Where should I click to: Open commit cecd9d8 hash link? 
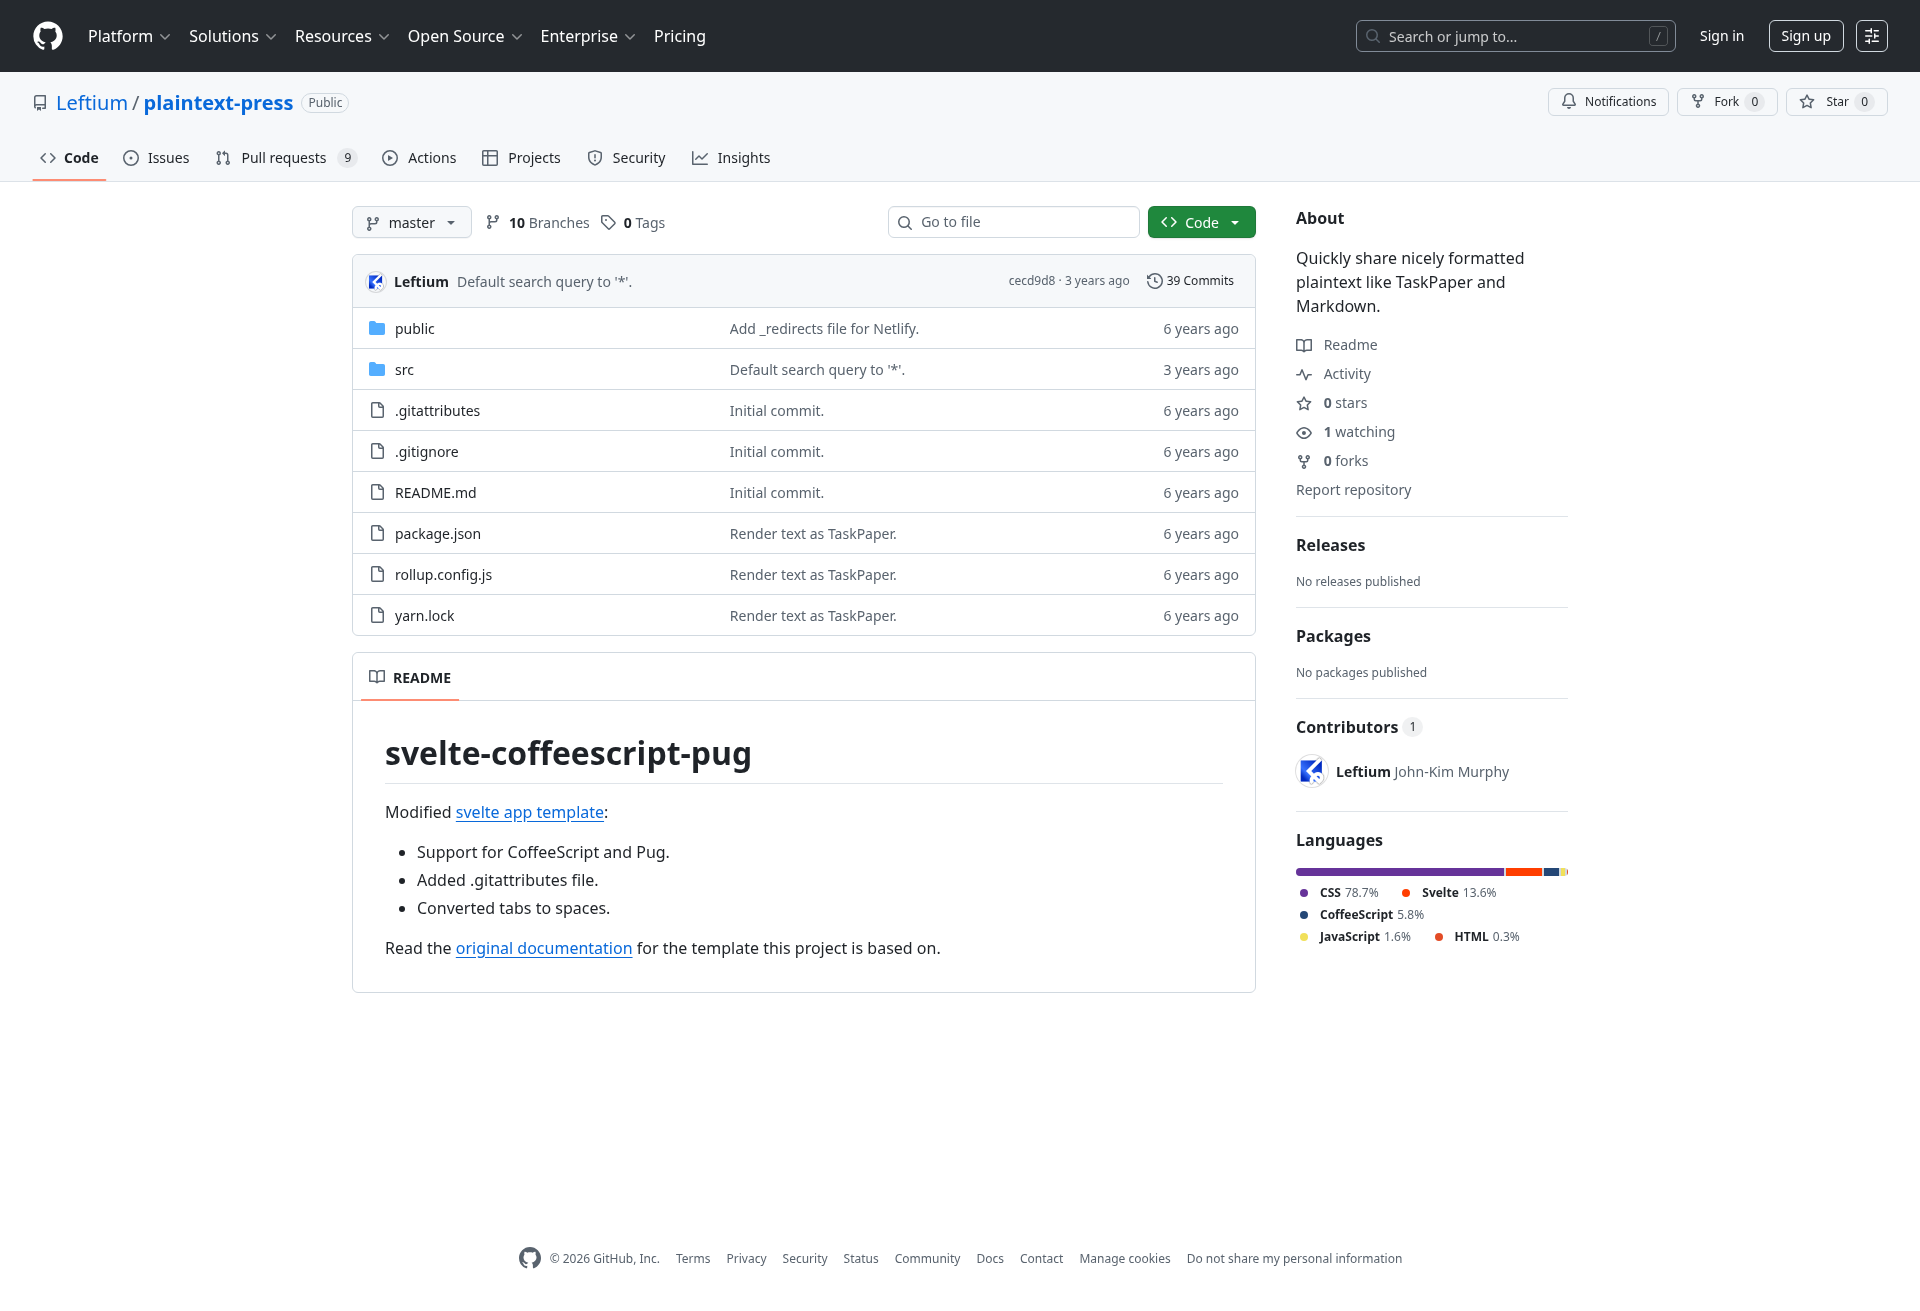coord(1031,281)
